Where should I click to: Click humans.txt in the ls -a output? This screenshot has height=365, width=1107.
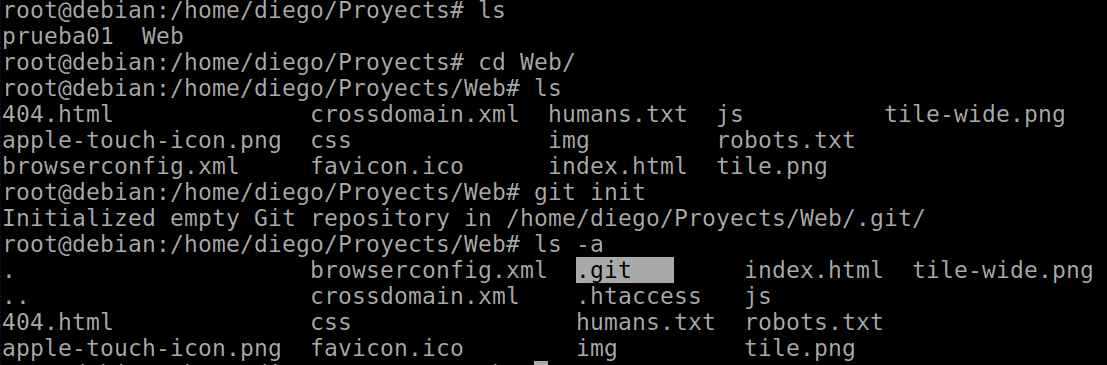pos(645,323)
